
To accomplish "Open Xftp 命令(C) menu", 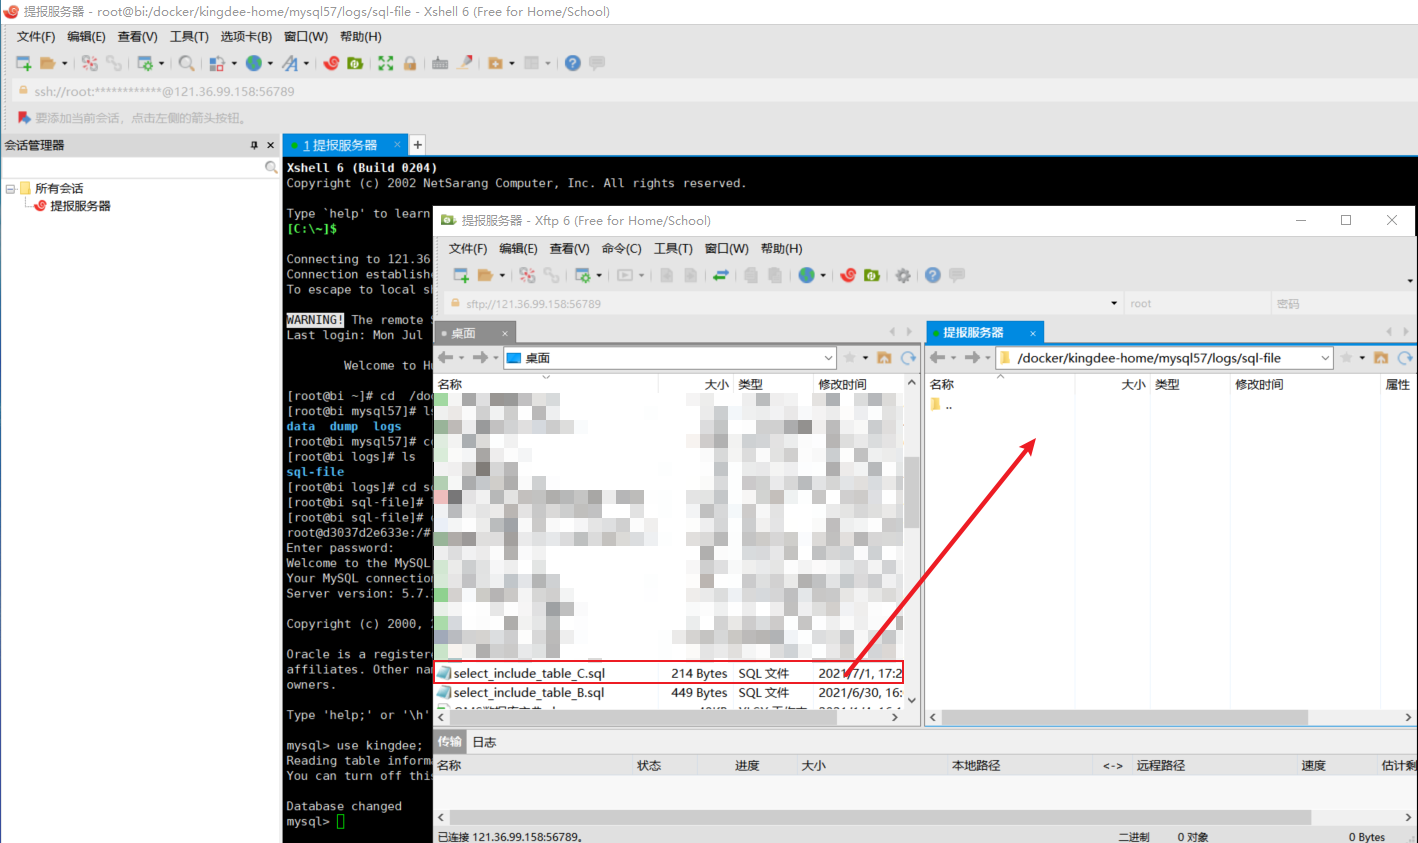I will click(x=621, y=248).
